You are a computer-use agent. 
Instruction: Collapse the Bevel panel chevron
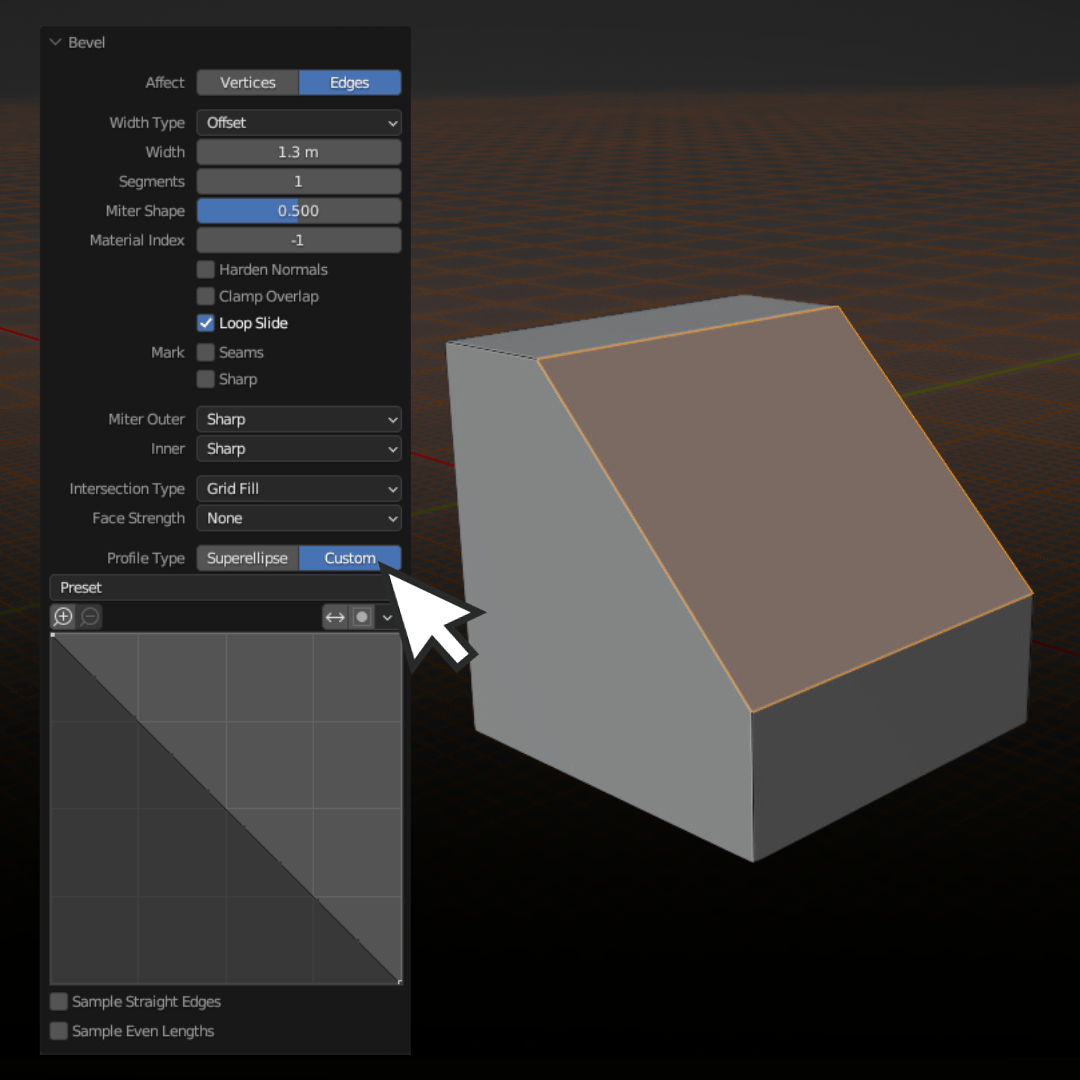(56, 43)
